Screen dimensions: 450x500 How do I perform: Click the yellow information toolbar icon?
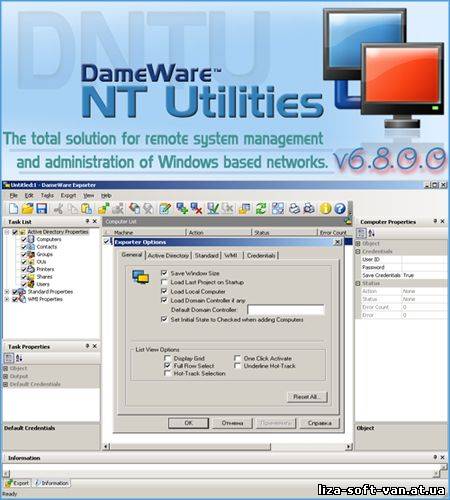point(325,209)
